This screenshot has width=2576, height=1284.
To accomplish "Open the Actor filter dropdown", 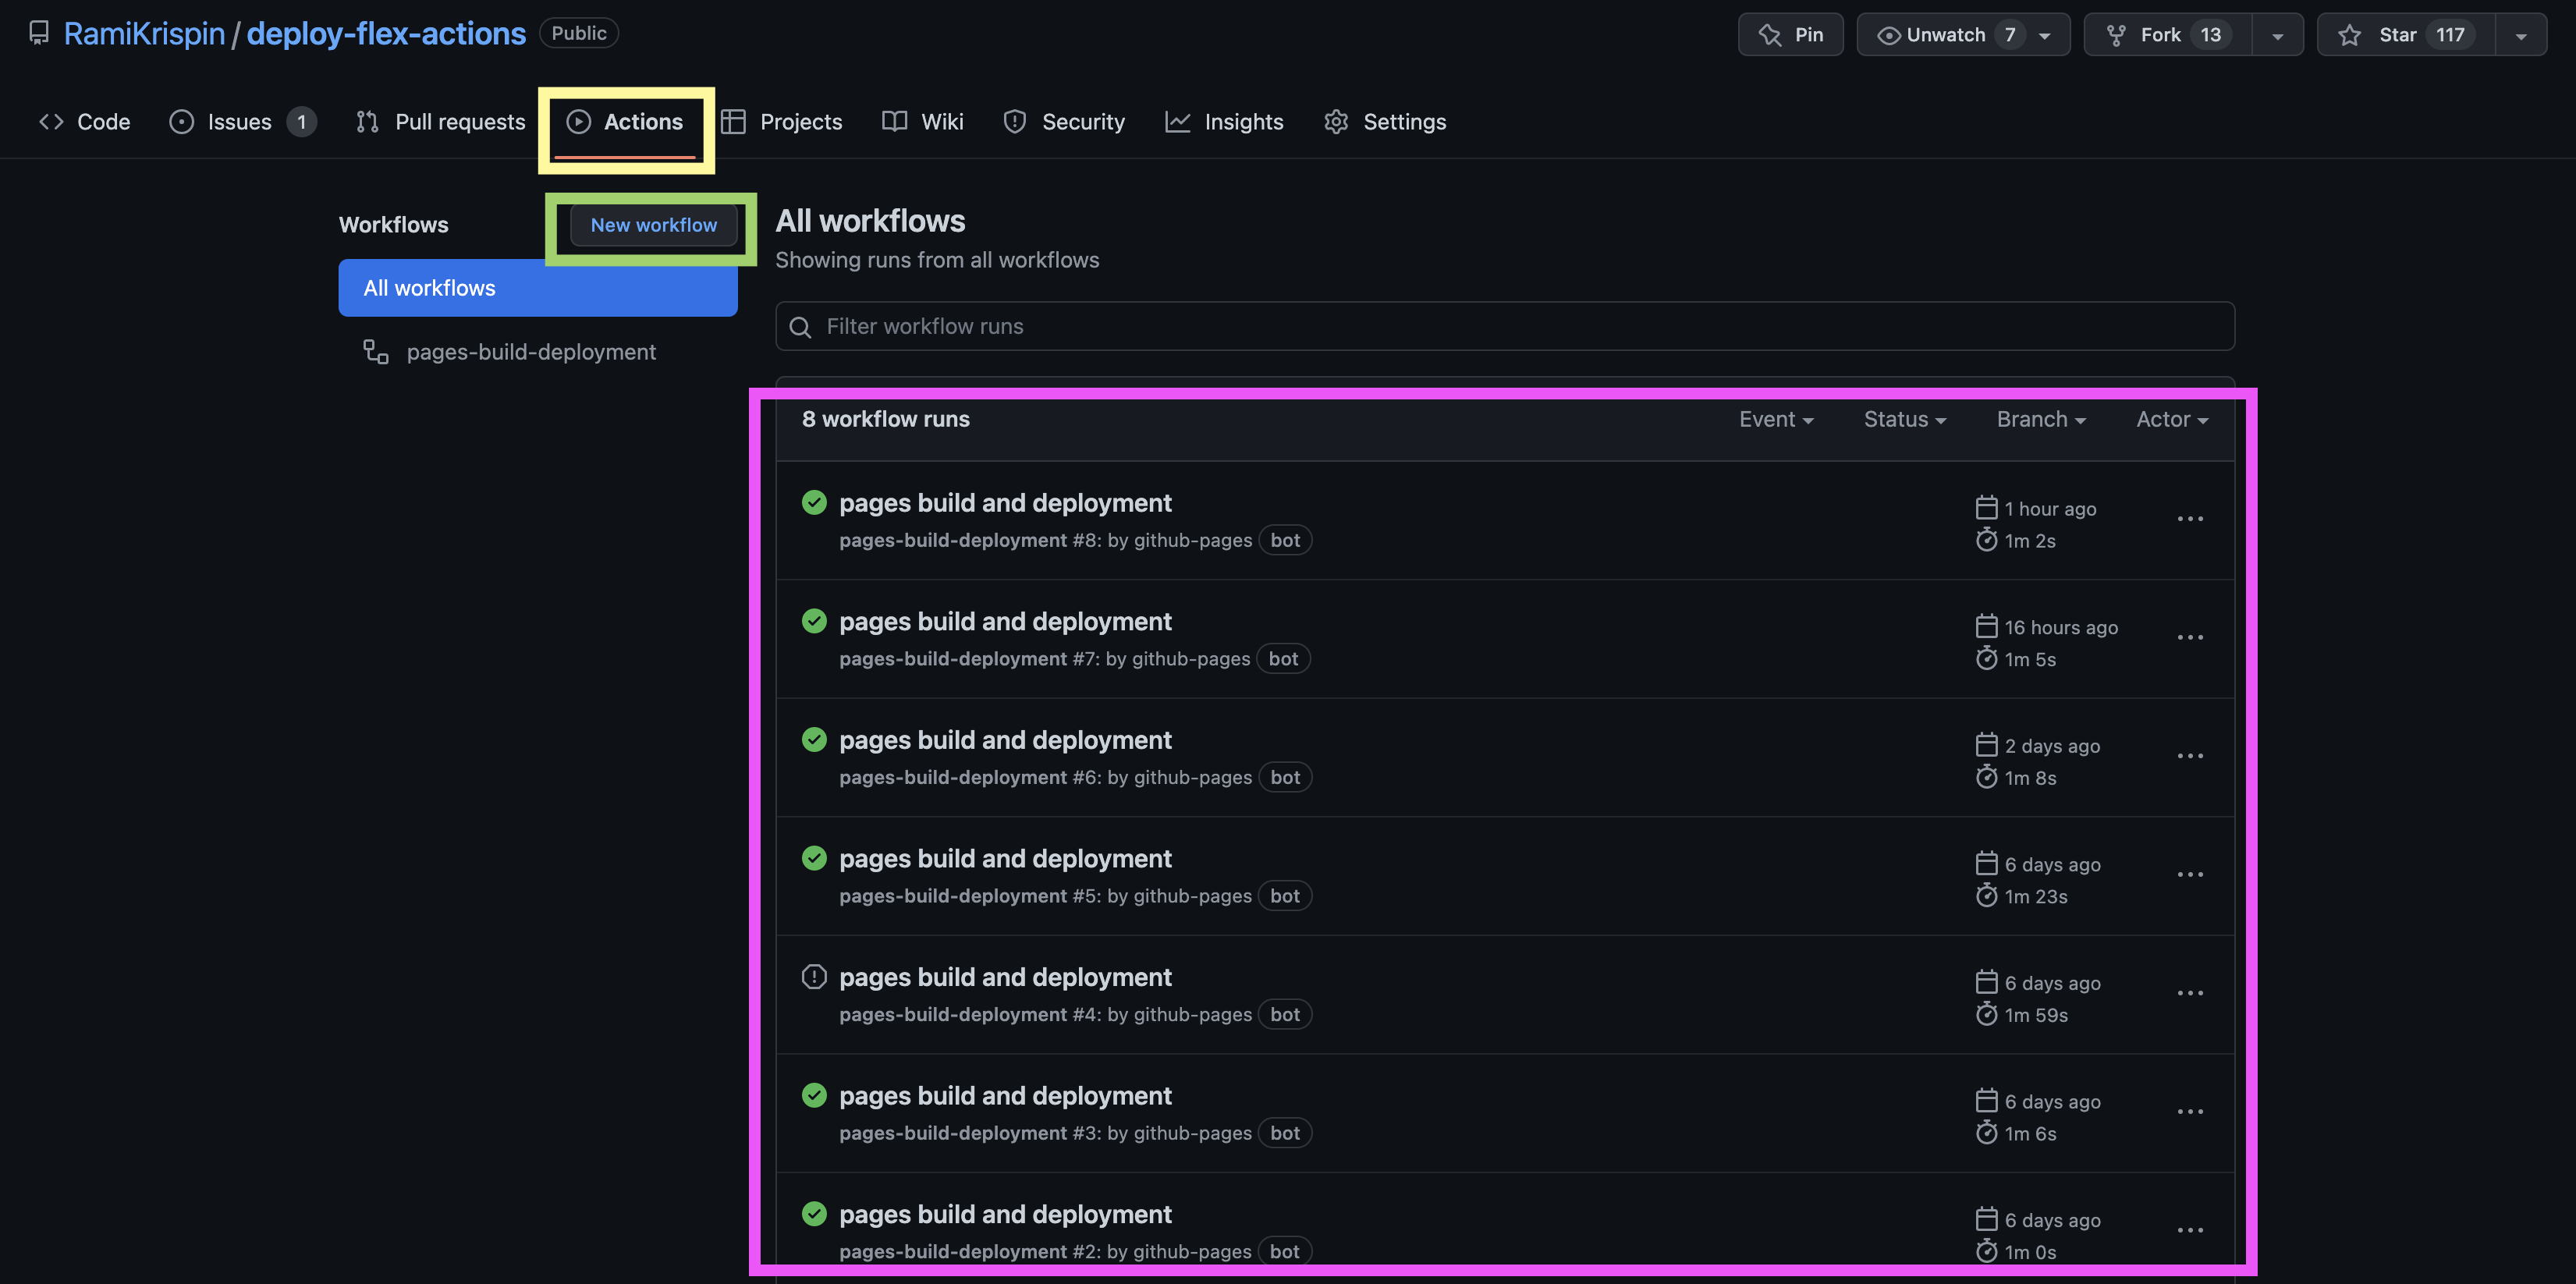I will pos(2171,420).
